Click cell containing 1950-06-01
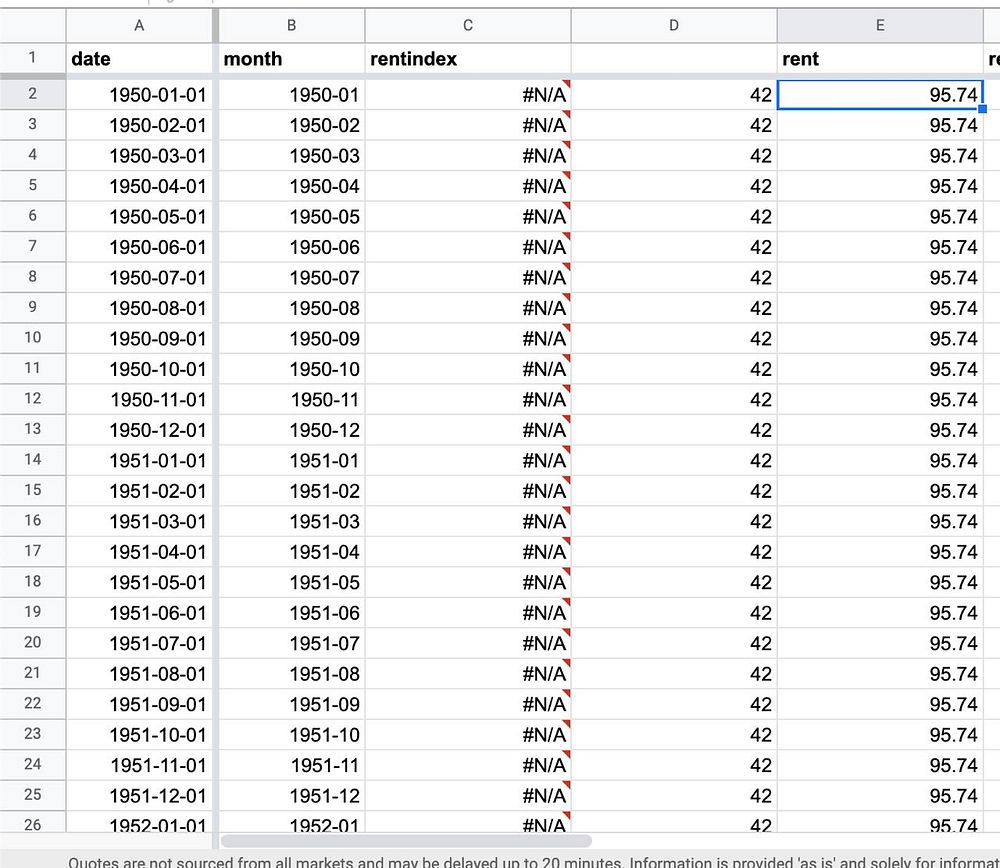 (139, 247)
